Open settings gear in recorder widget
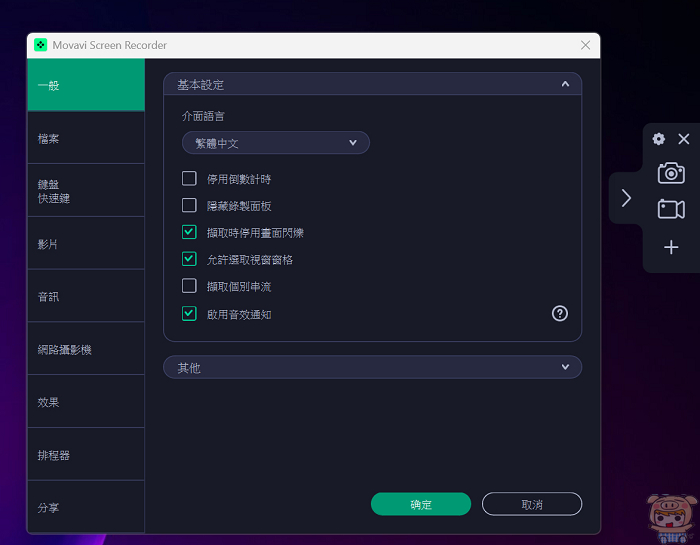The height and width of the screenshot is (545, 700). tap(658, 140)
